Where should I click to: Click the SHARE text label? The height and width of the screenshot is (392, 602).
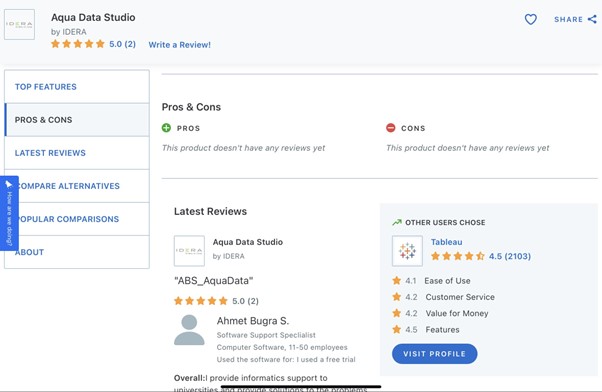pyautogui.click(x=568, y=19)
